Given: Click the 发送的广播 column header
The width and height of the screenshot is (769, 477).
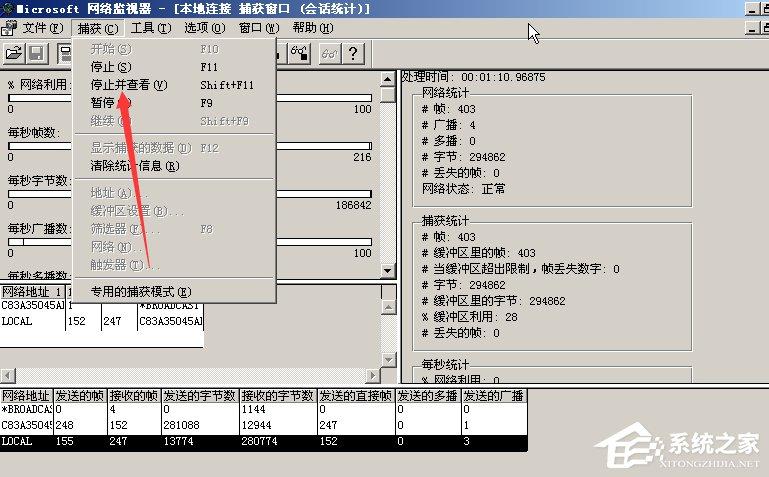Looking at the screenshot, I should [x=494, y=396].
